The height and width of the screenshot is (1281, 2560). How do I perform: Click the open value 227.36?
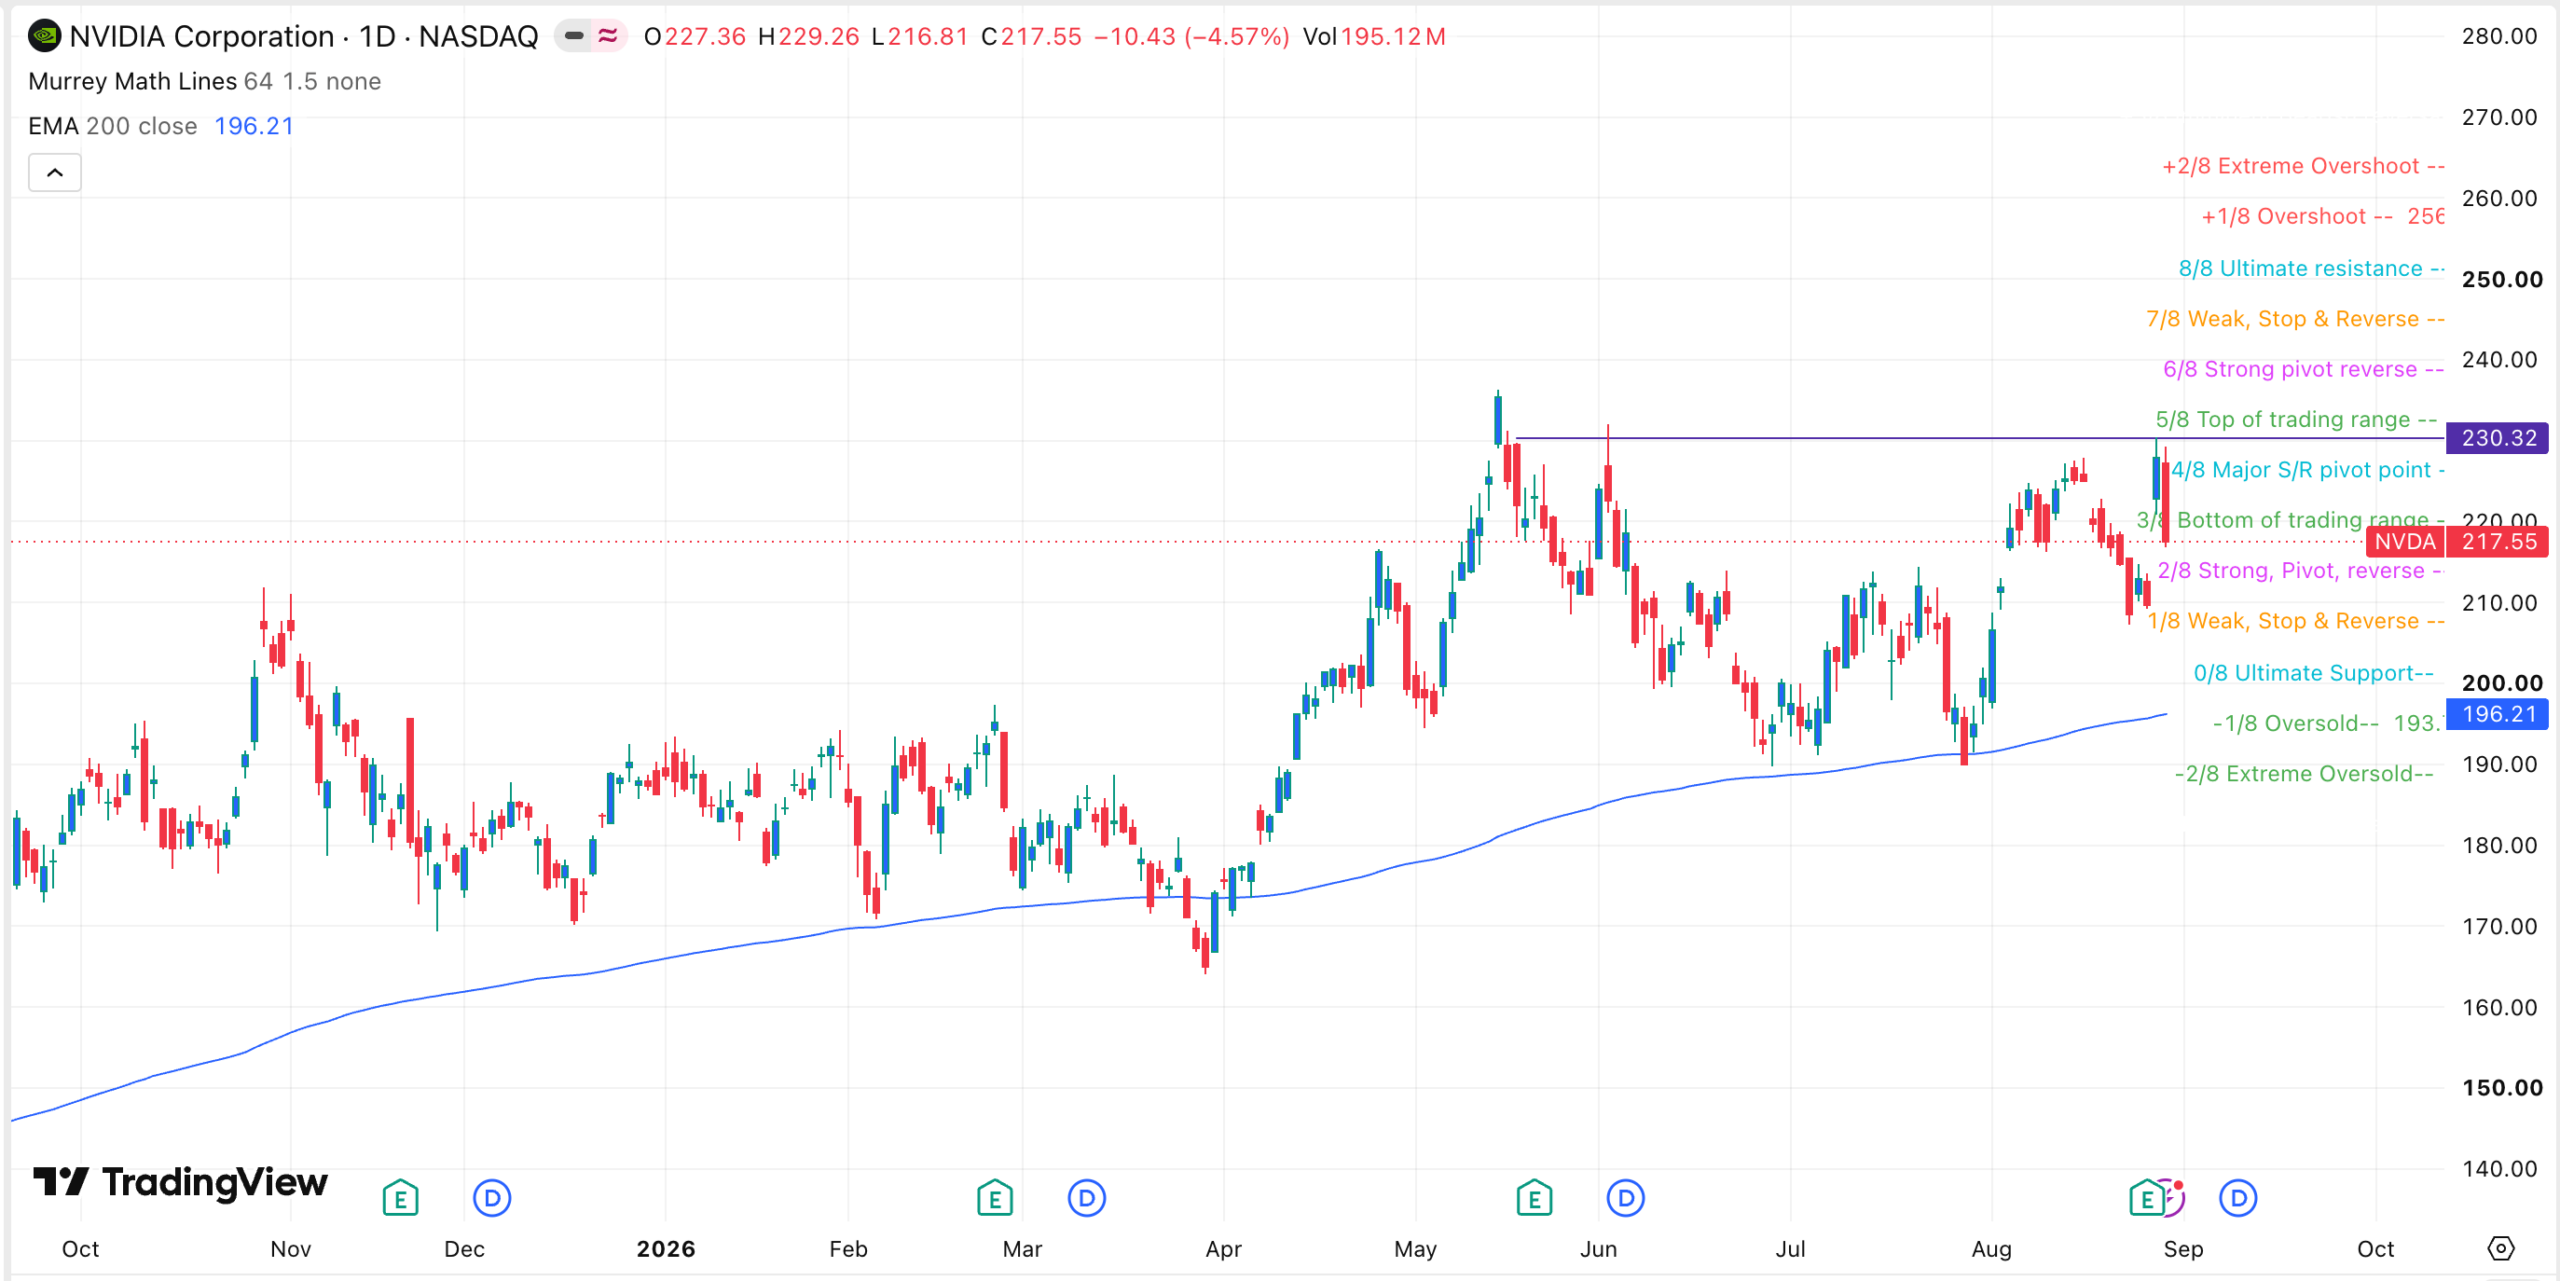tap(705, 37)
